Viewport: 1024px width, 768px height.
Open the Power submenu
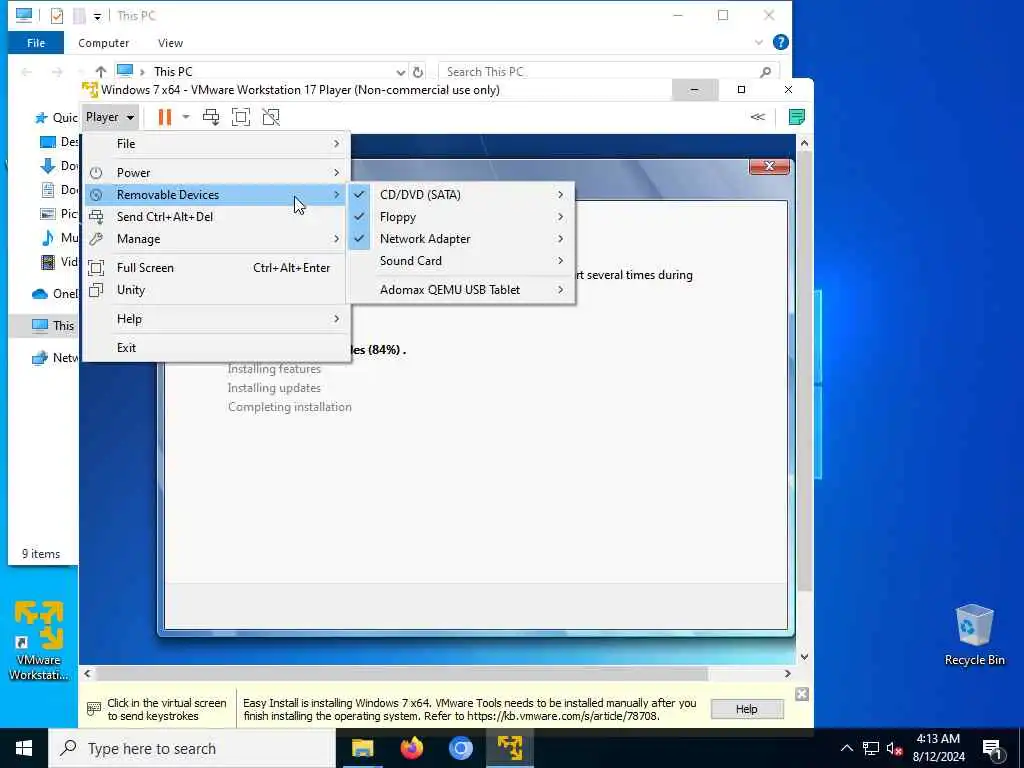click(x=217, y=172)
